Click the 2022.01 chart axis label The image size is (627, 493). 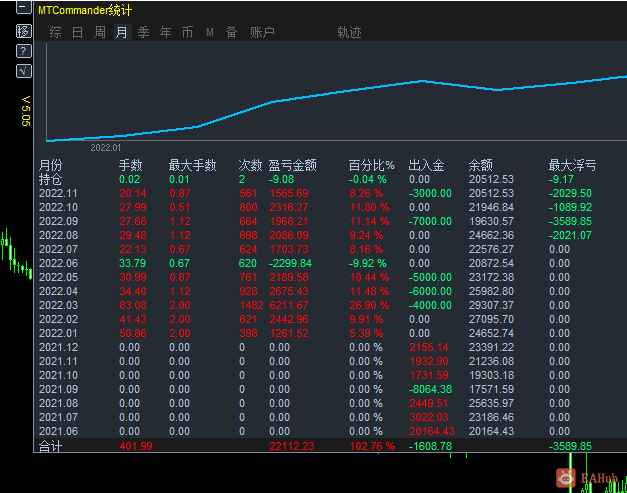[106, 148]
